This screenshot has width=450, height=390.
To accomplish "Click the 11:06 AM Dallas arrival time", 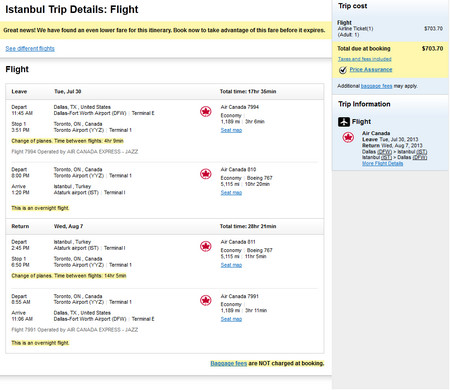I will (x=22, y=319).
